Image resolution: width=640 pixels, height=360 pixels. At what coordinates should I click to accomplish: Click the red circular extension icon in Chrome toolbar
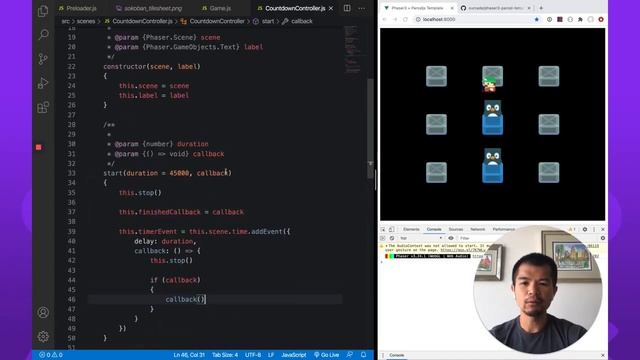[x=601, y=19]
